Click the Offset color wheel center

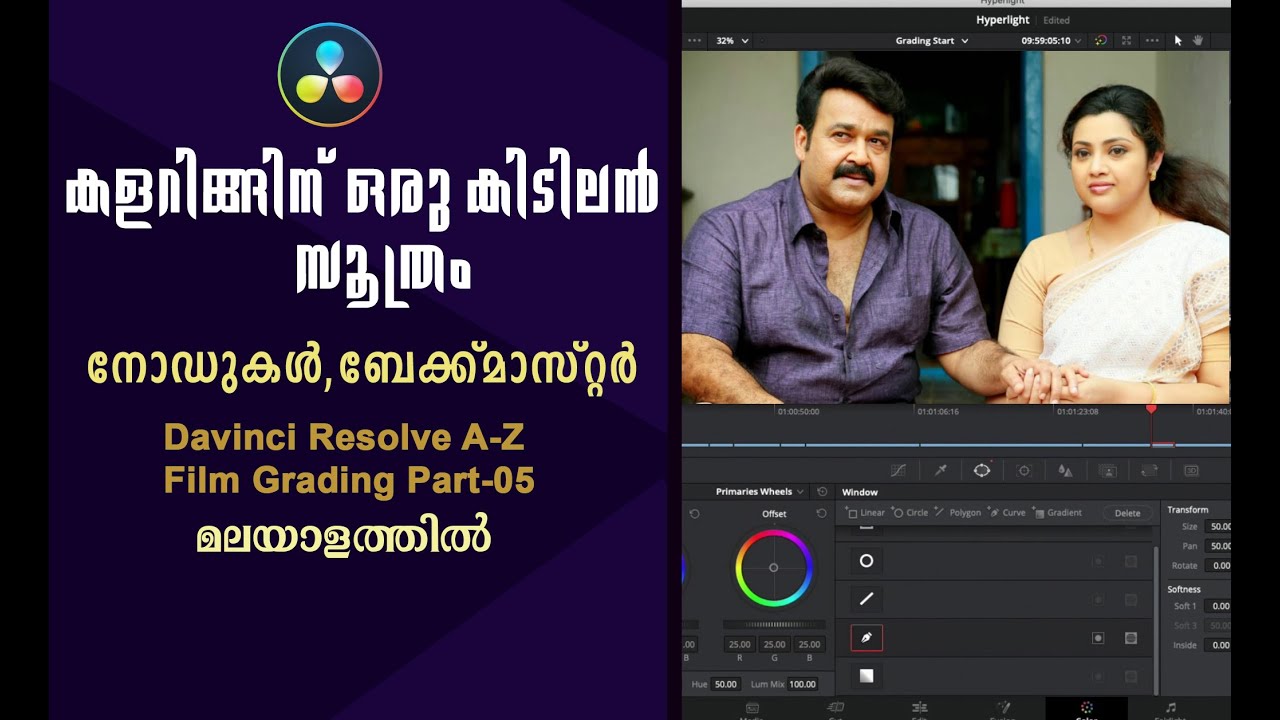773,567
